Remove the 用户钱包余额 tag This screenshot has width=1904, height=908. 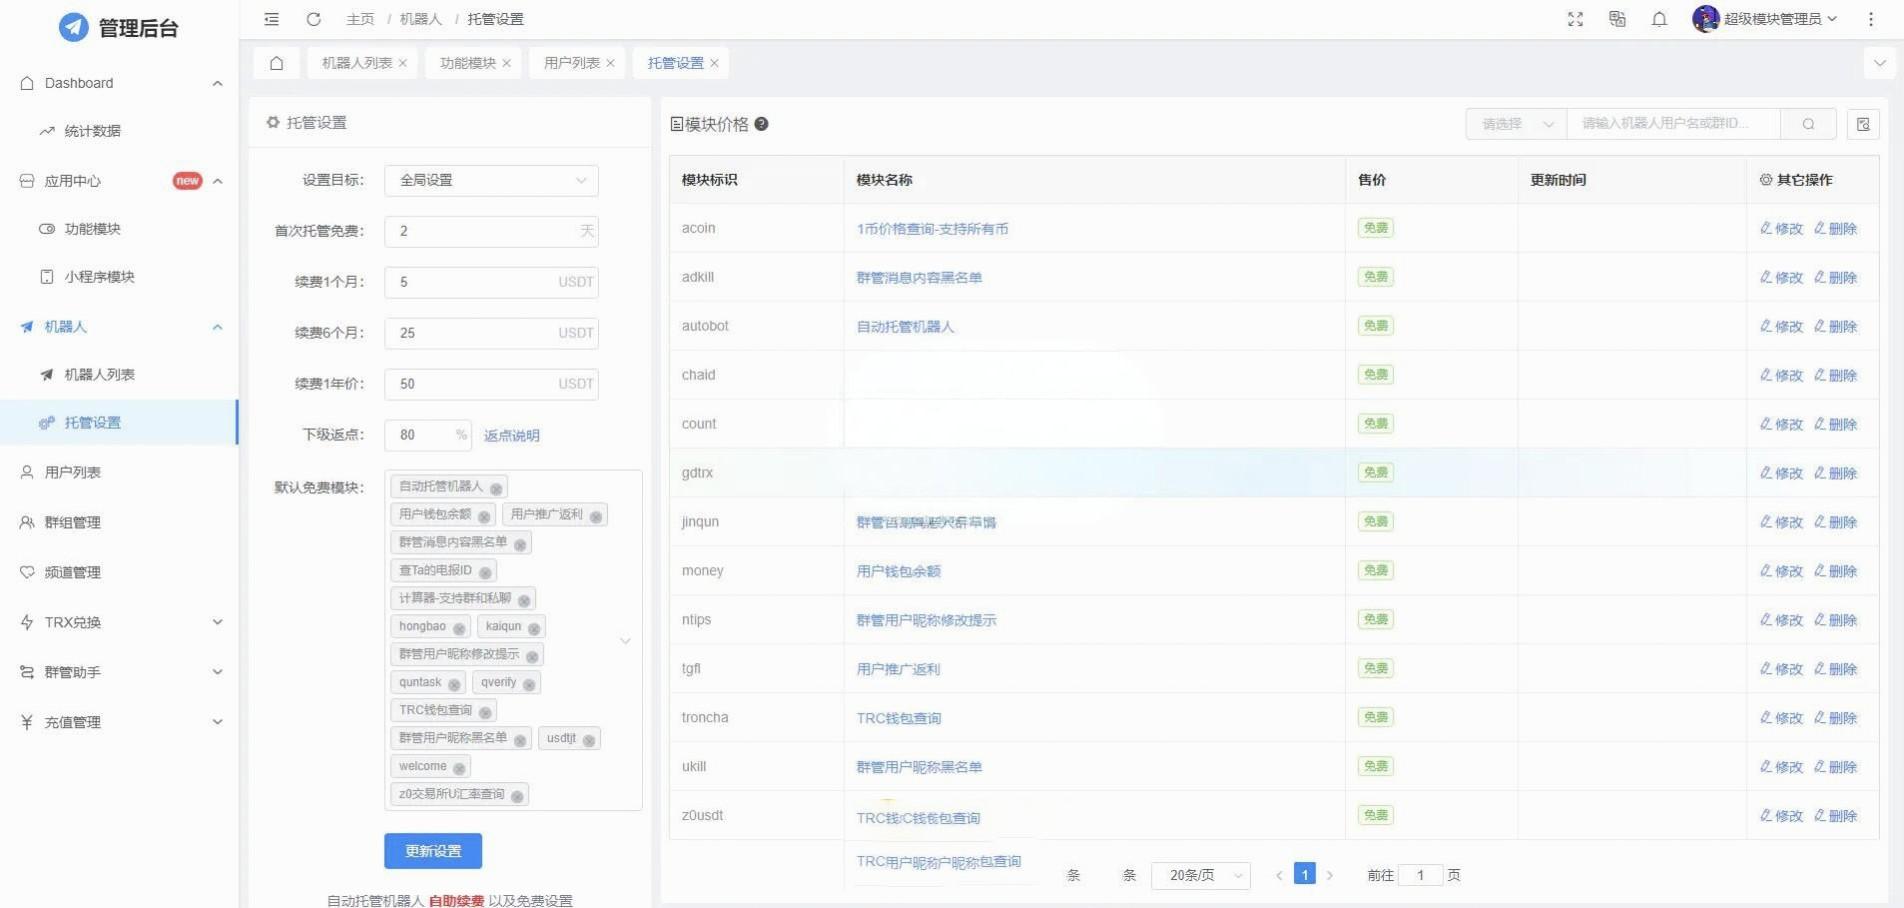[484, 516]
